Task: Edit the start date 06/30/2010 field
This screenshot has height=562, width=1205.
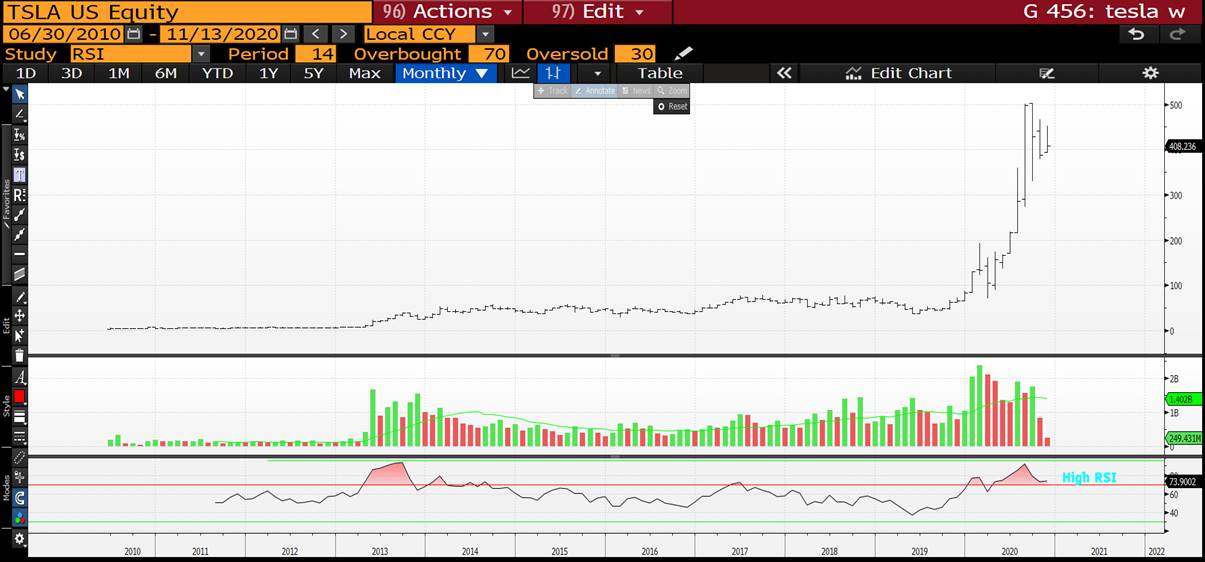Action: tap(64, 33)
